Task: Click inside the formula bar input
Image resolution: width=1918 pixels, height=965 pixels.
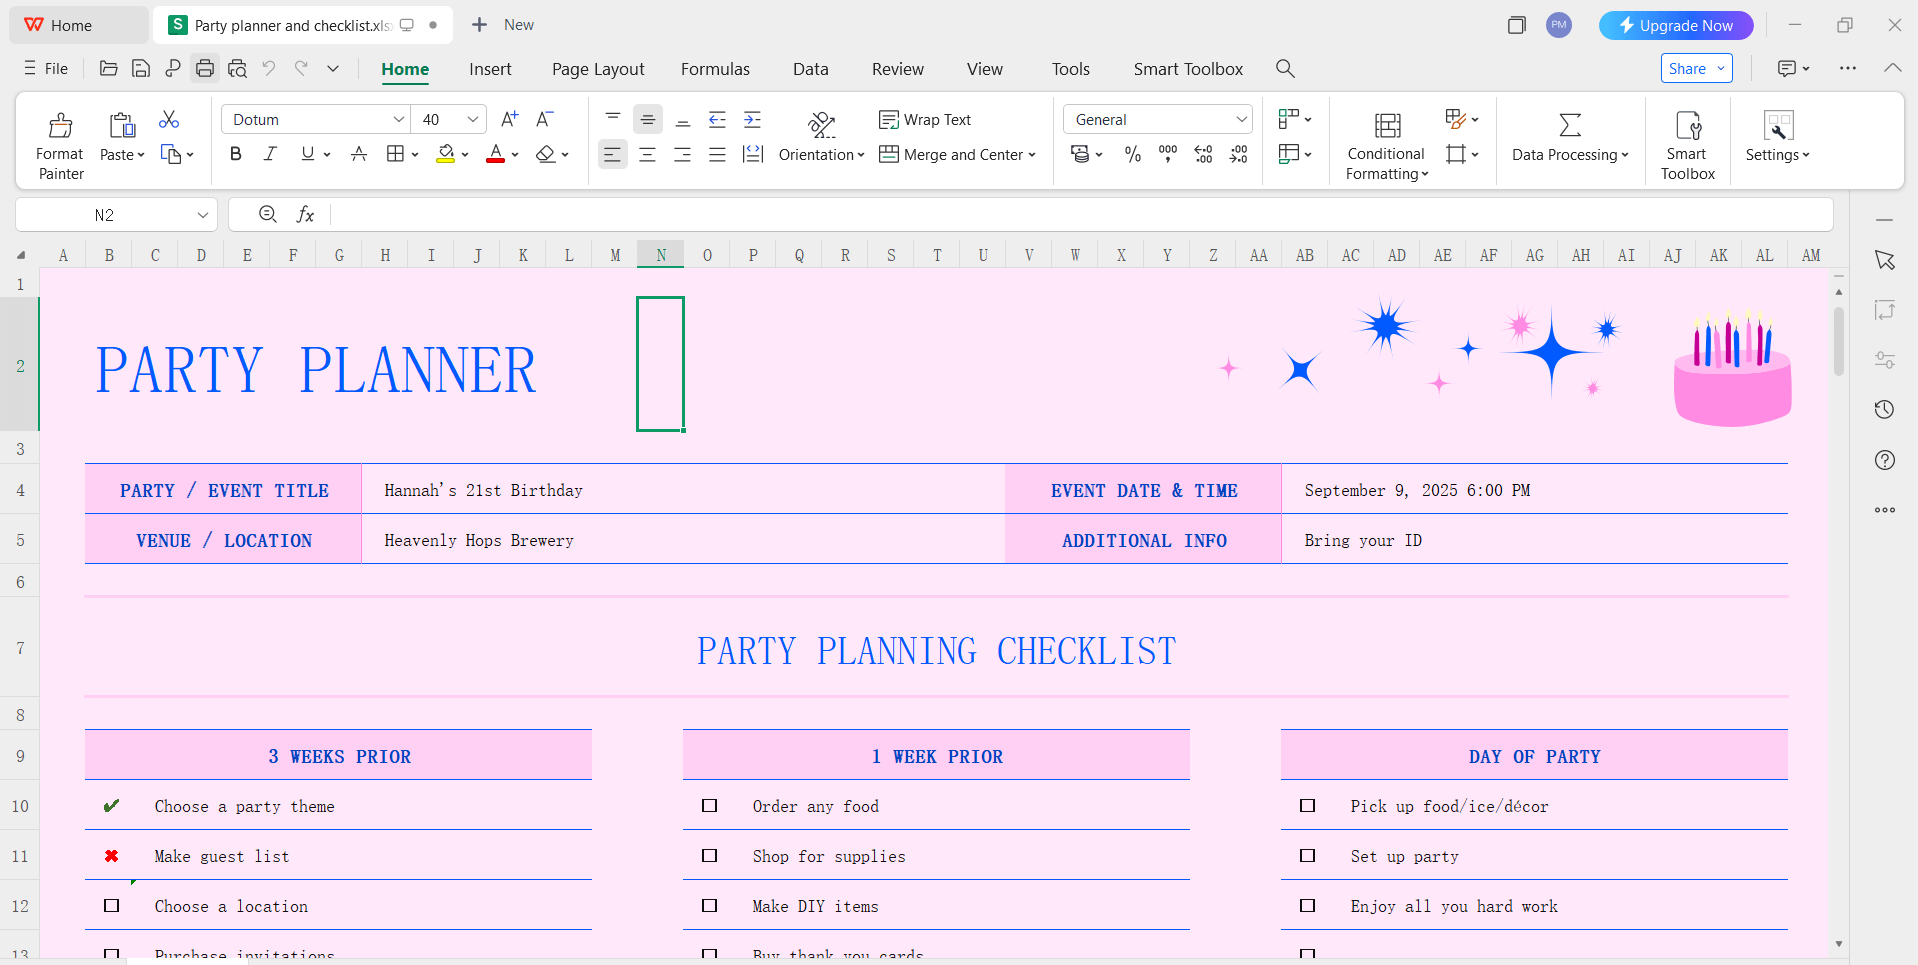Action: coord(1080,215)
